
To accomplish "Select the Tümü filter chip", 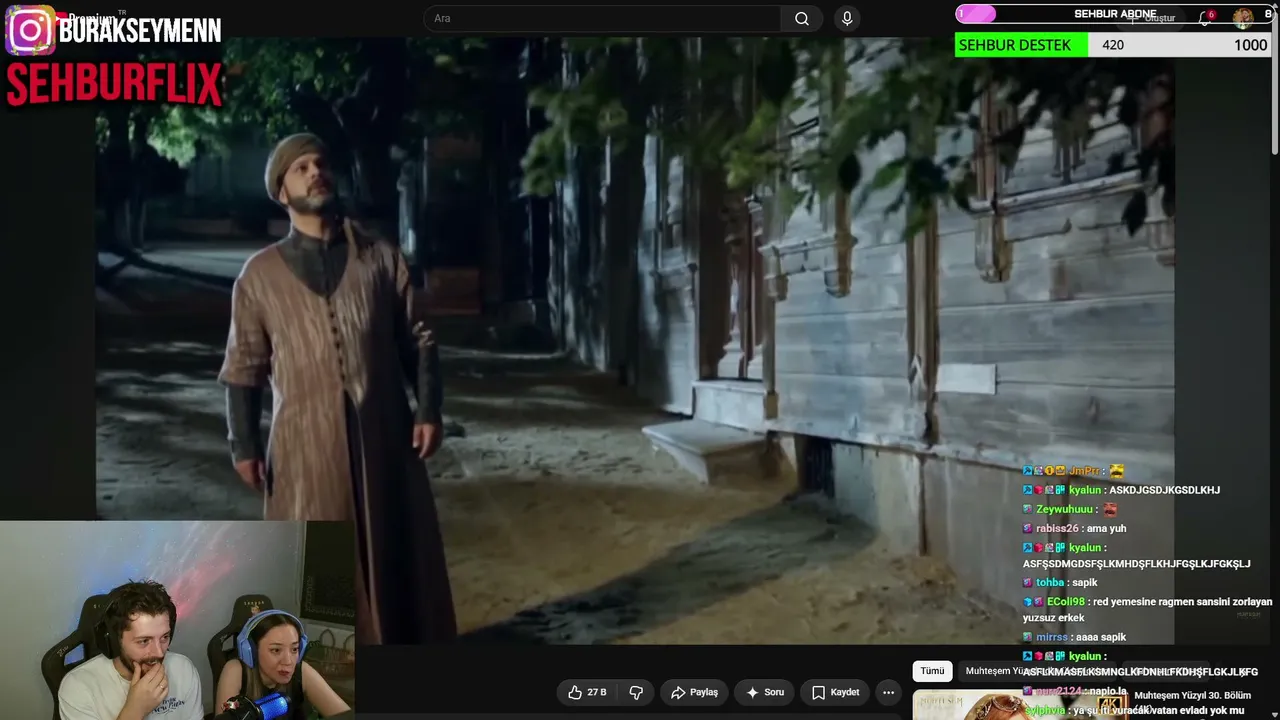I will pyautogui.click(x=932, y=671).
